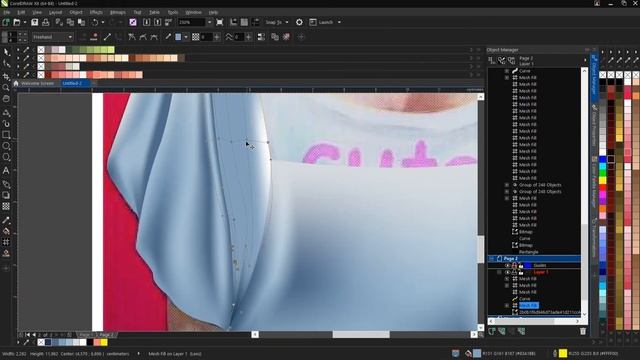This screenshot has height=360, width=640.
Task: Click the New Layer icon in Object Manager
Action: pos(492,331)
